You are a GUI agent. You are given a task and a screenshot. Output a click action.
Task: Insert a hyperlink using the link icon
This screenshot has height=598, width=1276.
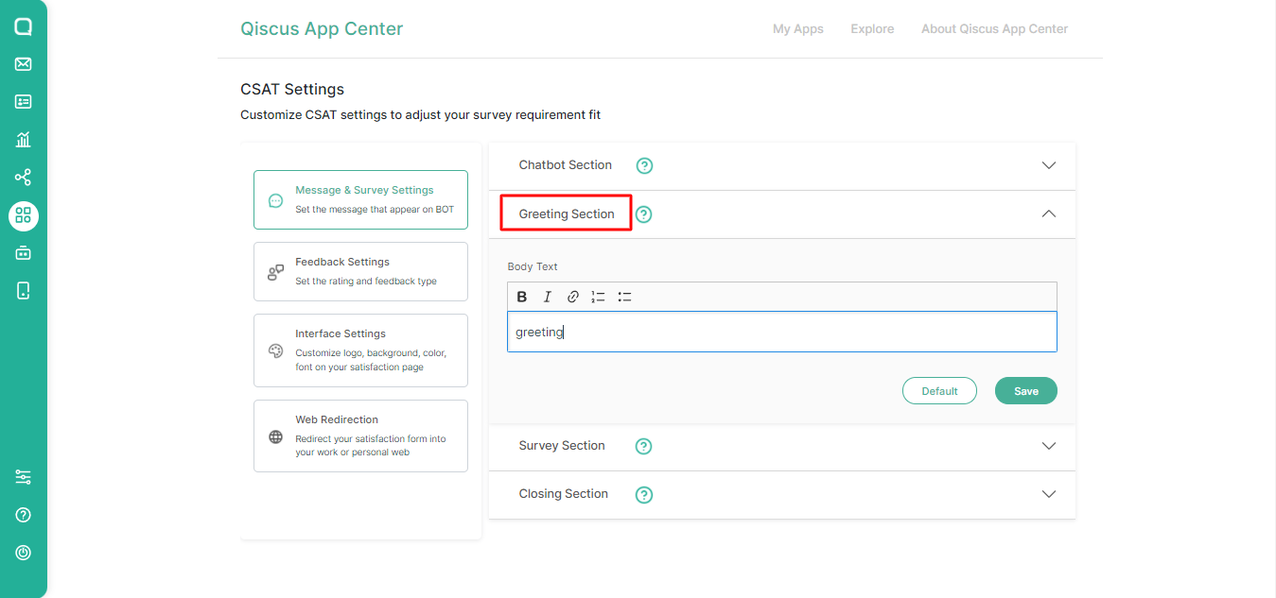tap(572, 296)
